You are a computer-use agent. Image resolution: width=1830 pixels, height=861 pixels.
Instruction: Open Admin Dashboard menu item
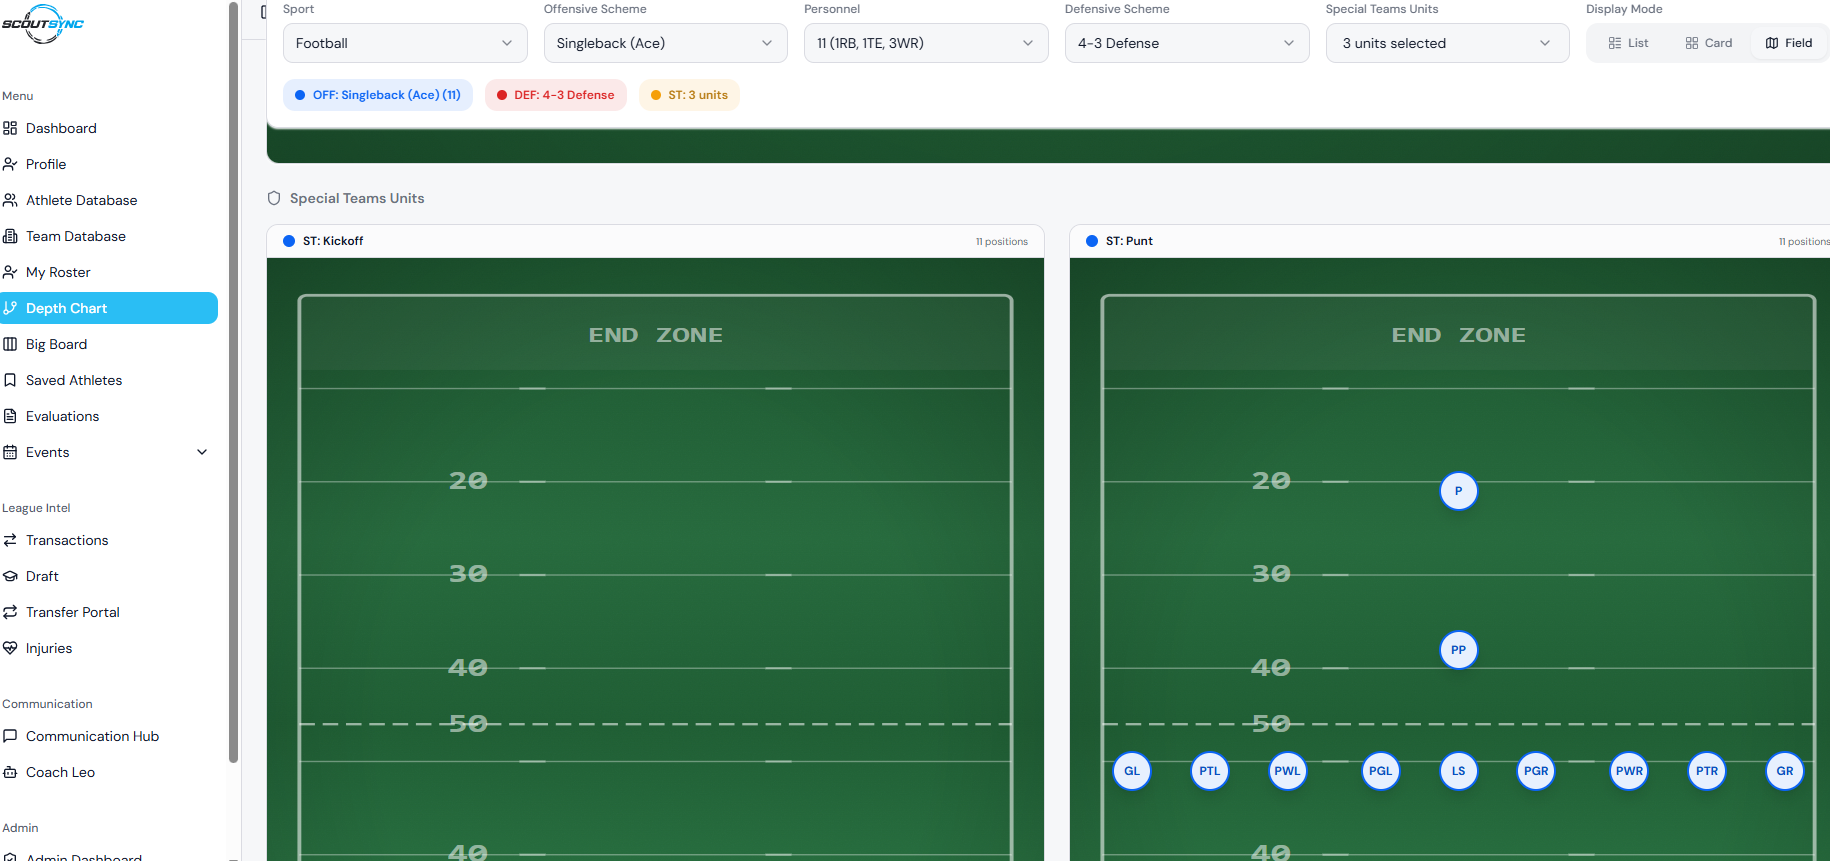pyautogui.click(x=109, y=855)
